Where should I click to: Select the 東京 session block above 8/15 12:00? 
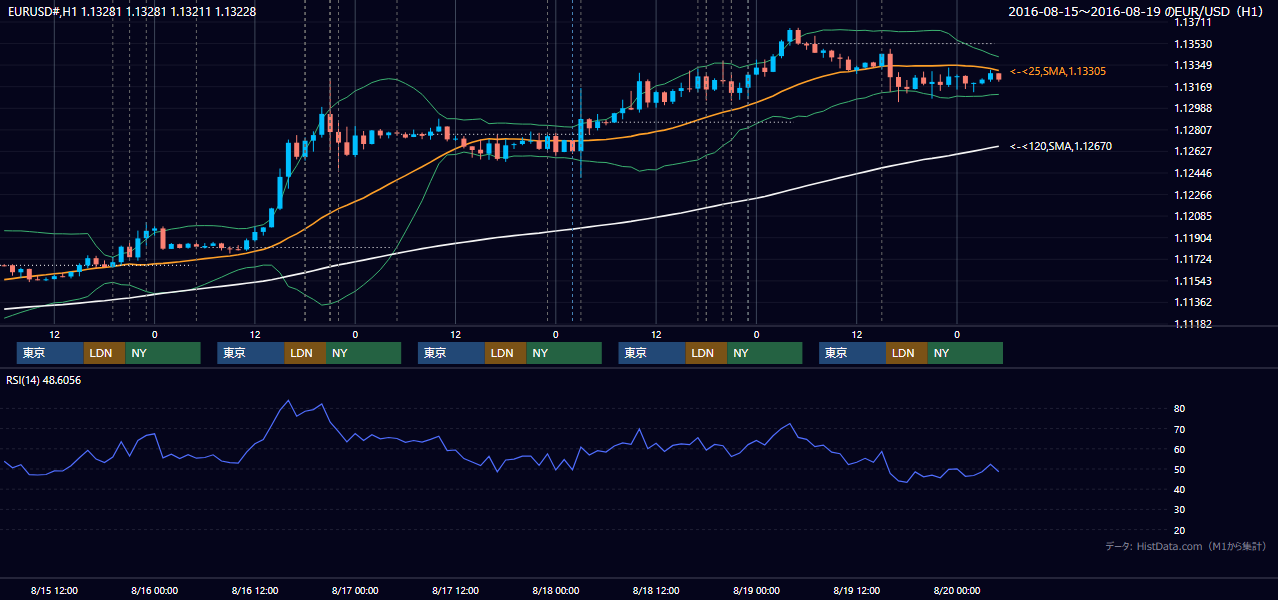click(x=50, y=353)
